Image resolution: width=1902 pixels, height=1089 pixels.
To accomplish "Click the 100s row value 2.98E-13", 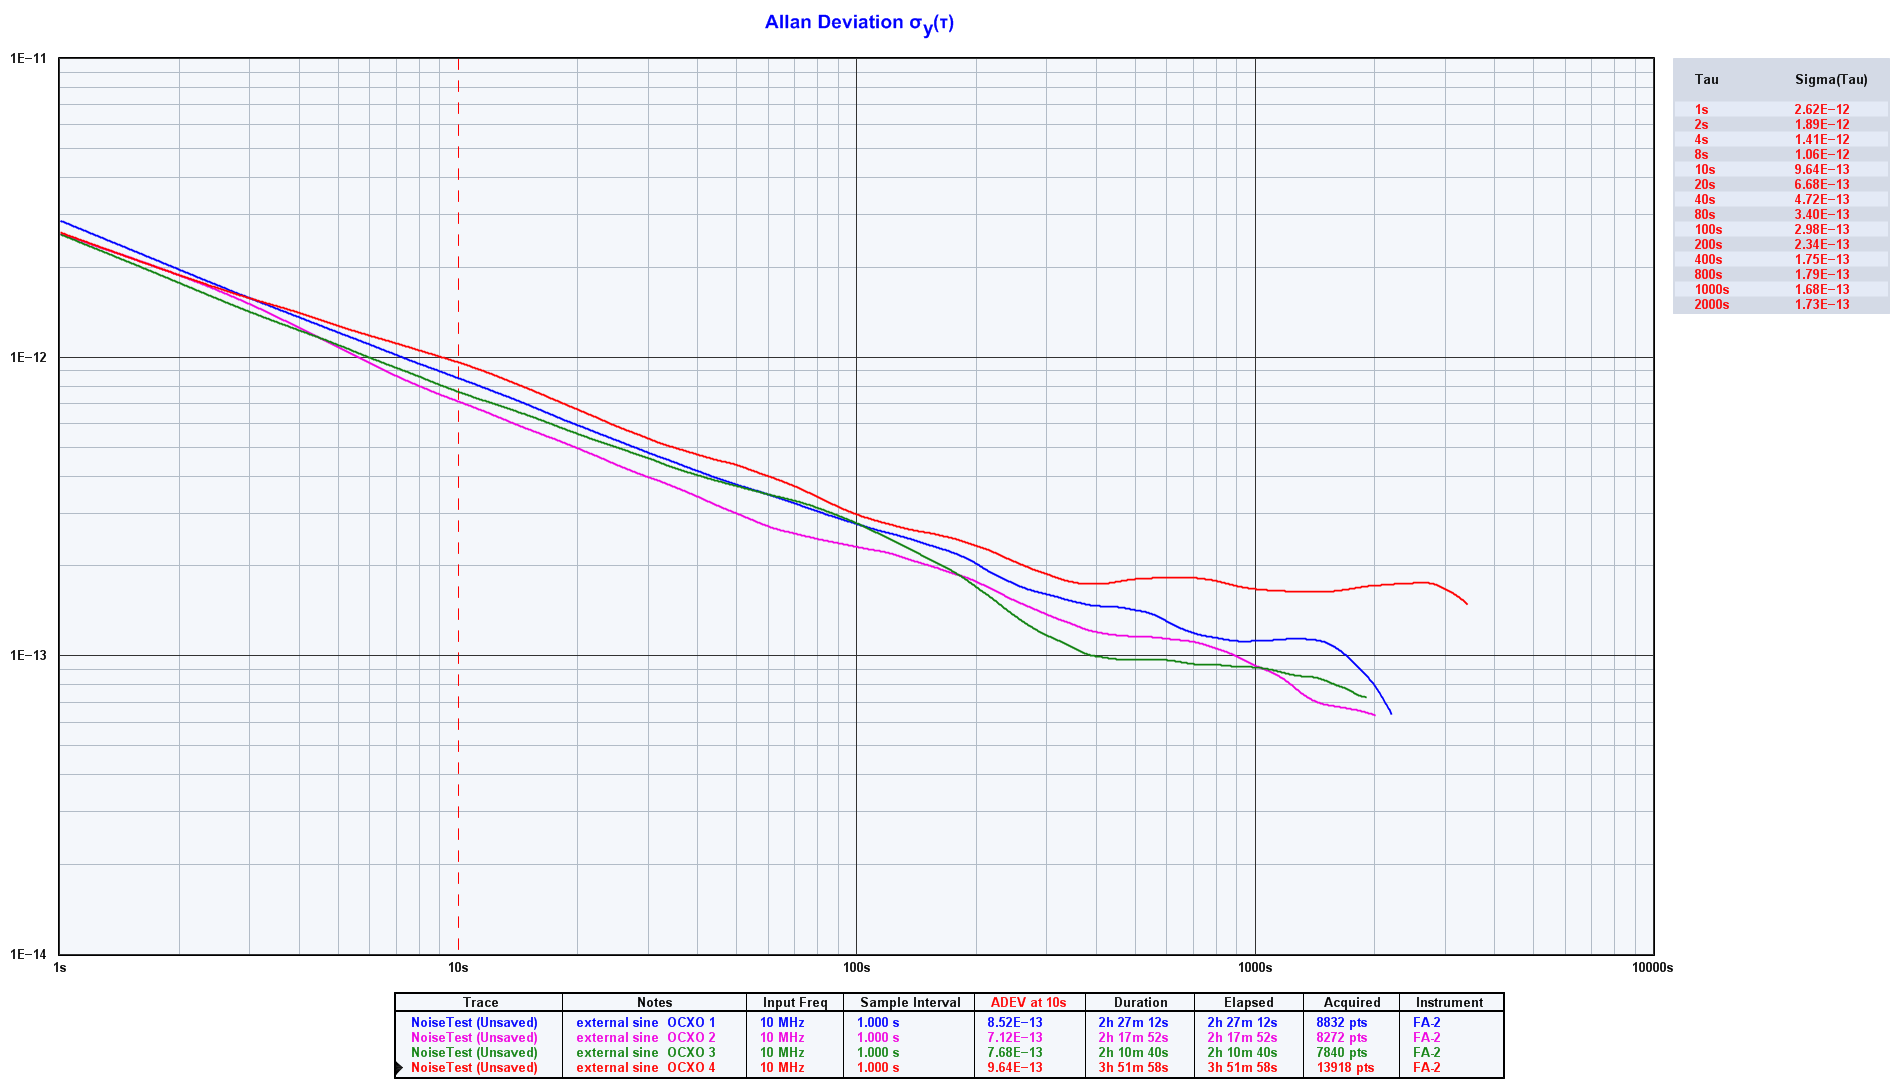I will [x=1822, y=230].
